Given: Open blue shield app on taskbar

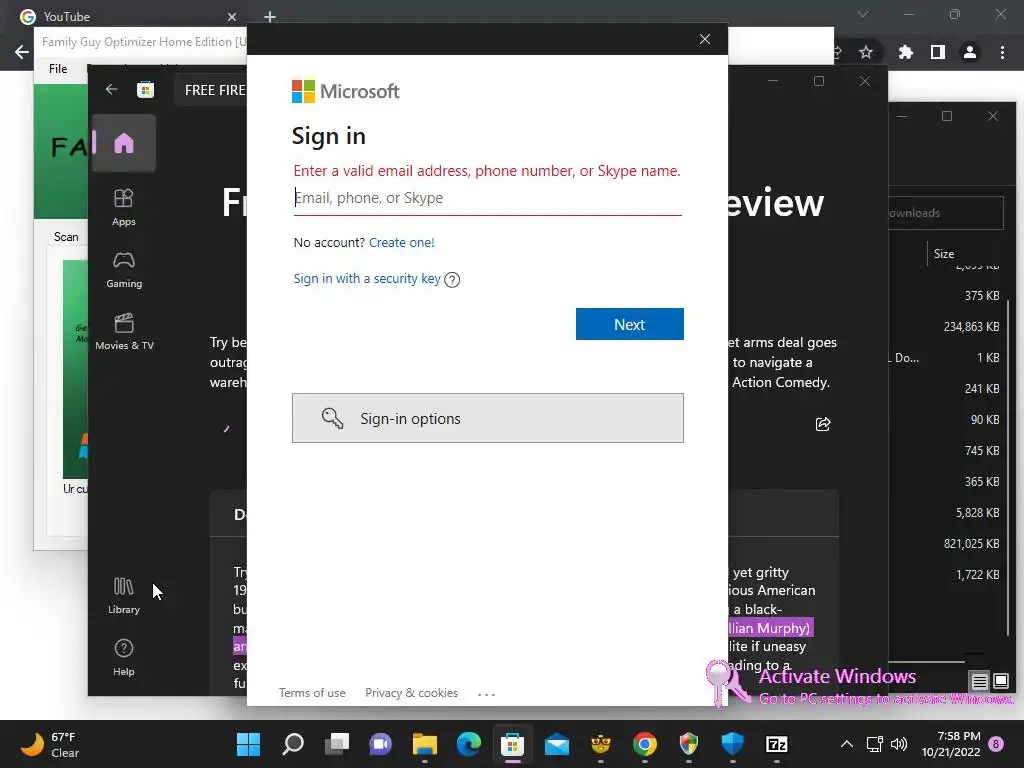Looking at the screenshot, I should click(x=733, y=744).
